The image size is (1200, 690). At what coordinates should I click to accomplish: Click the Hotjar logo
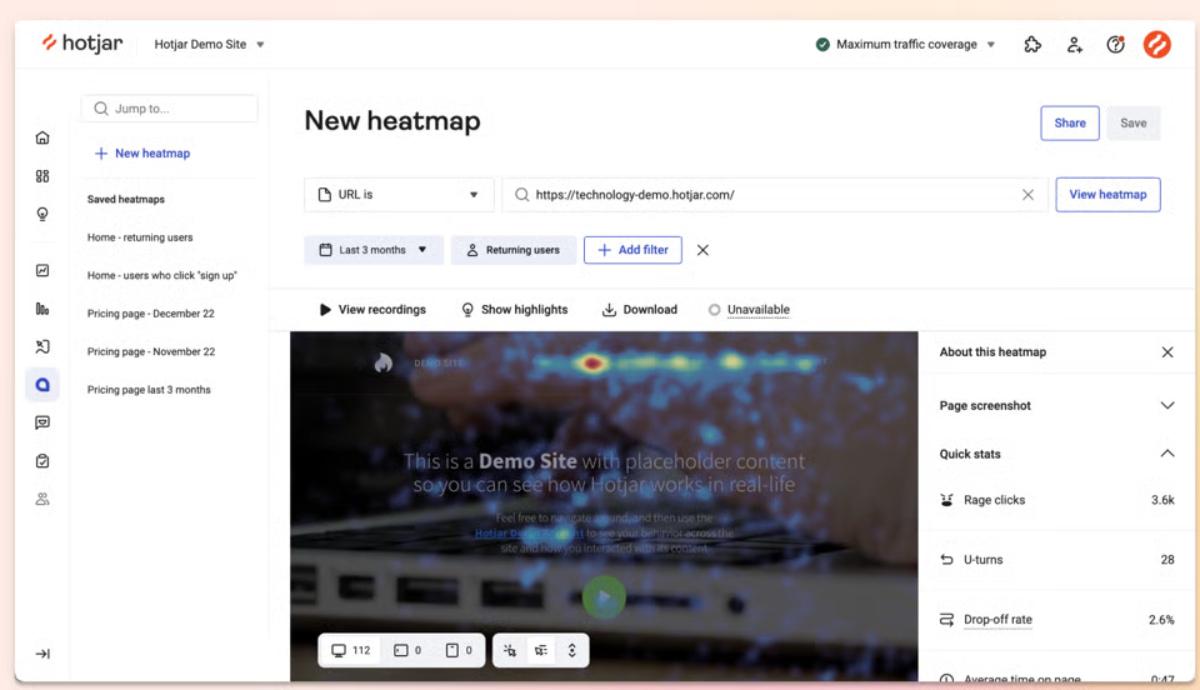[81, 44]
